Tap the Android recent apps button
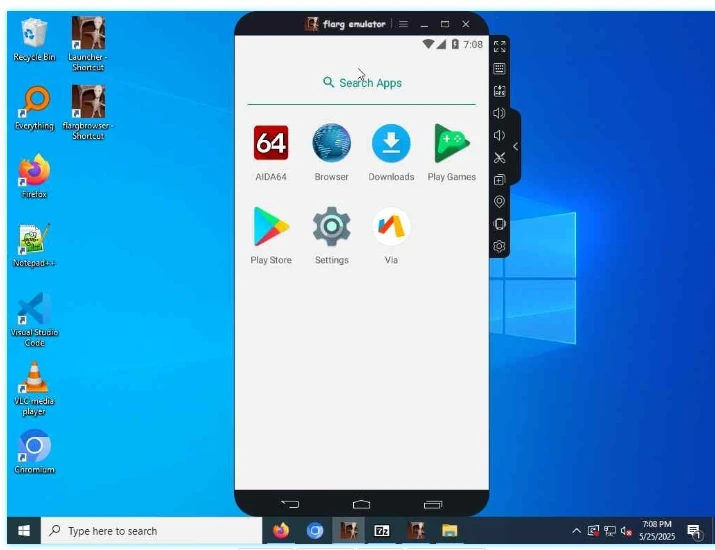This screenshot has height=550, width=715. pos(433,504)
